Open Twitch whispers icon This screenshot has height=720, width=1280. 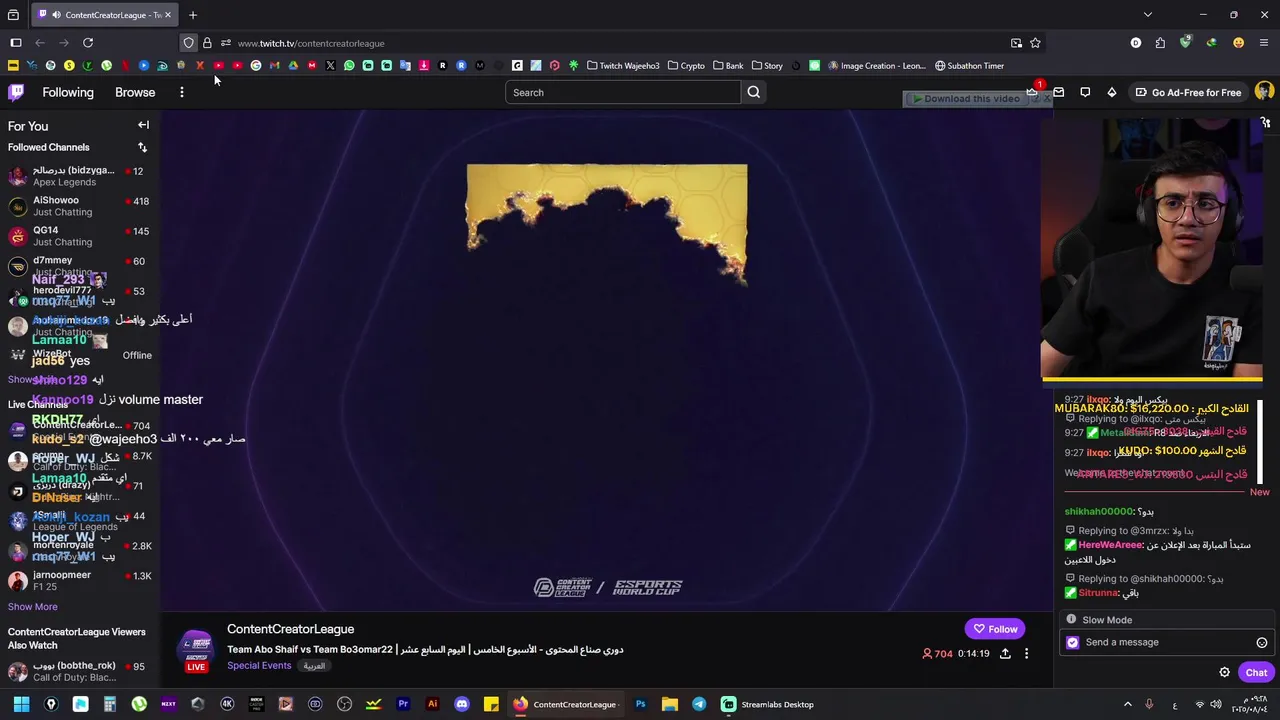tap(1085, 92)
